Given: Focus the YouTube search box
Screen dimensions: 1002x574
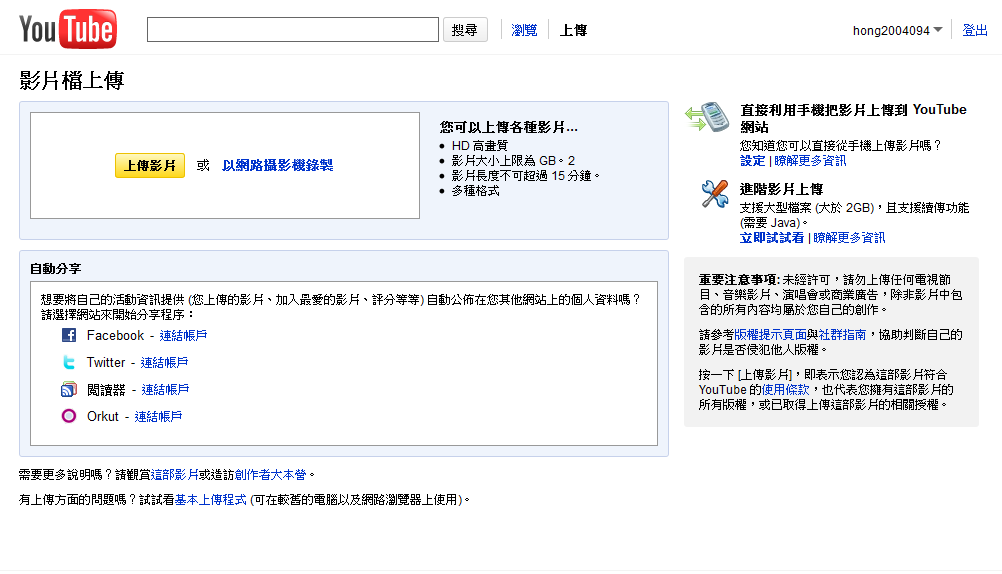Looking at the screenshot, I should 293,29.
